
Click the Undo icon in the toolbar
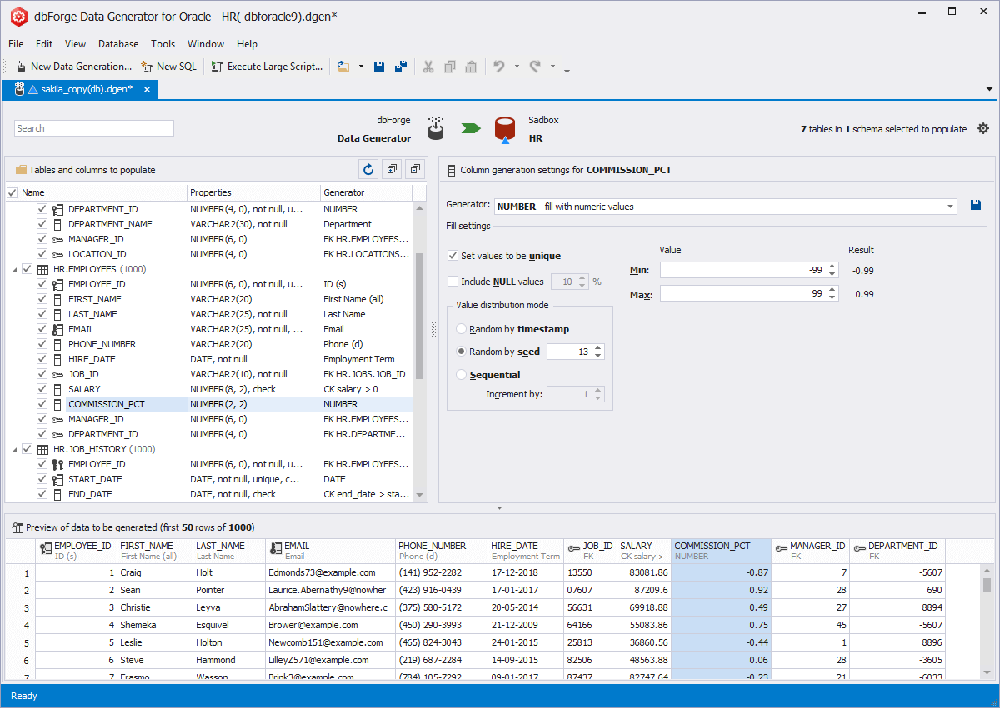click(500, 65)
